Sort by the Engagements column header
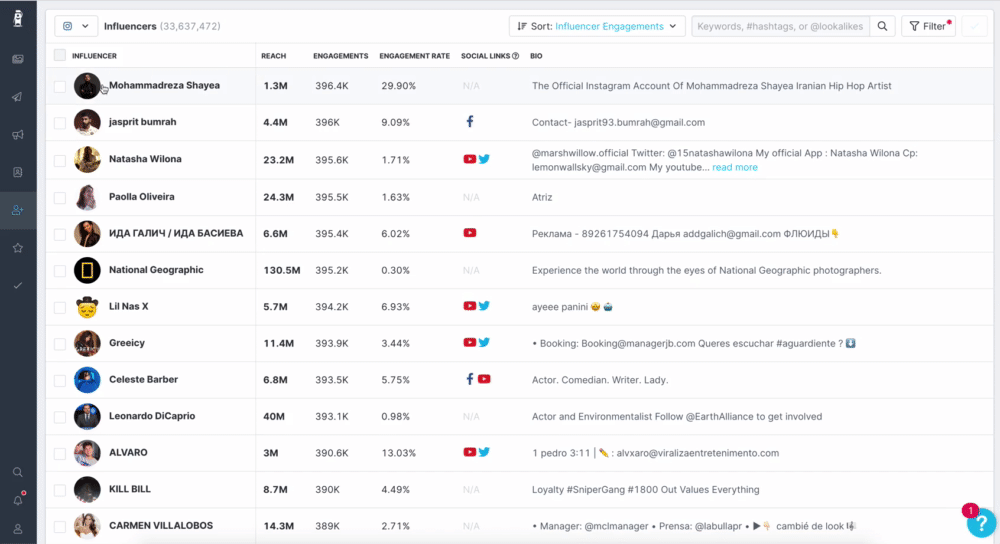1000x544 pixels. click(x=341, y=56)
